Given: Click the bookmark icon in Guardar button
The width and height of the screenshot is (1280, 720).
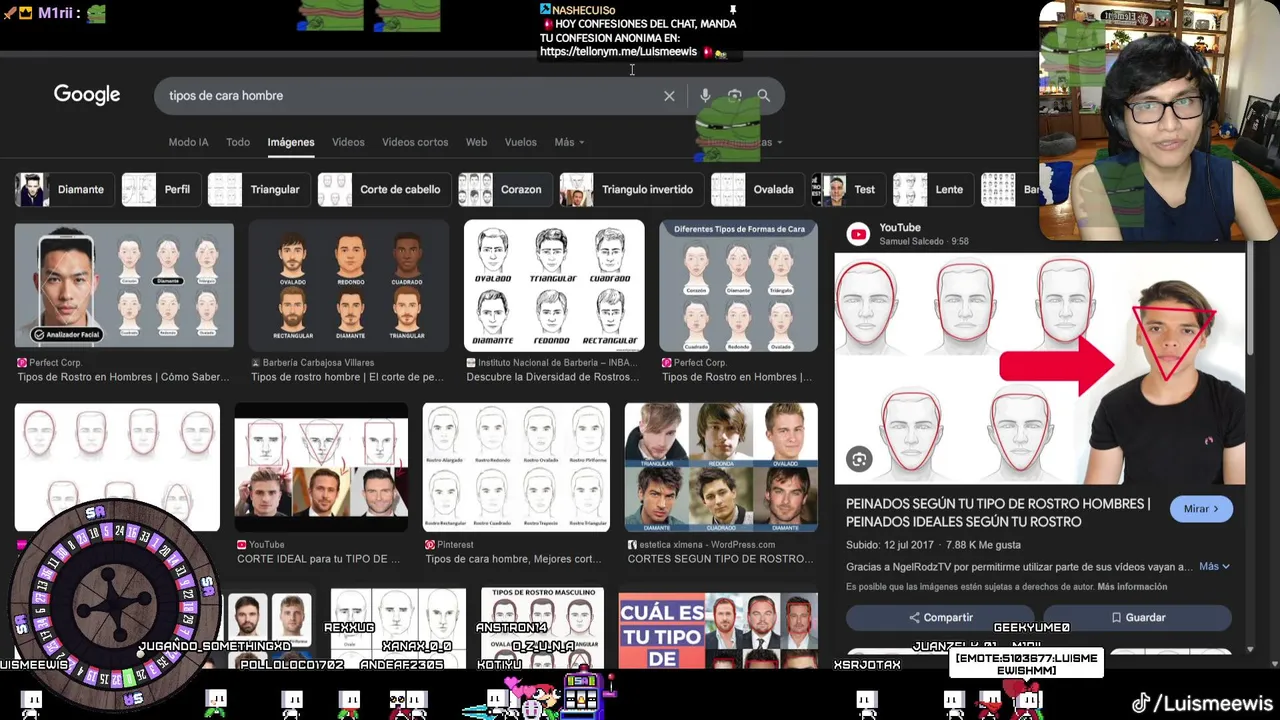Looking at the screenshot, I should [1116, 618].
